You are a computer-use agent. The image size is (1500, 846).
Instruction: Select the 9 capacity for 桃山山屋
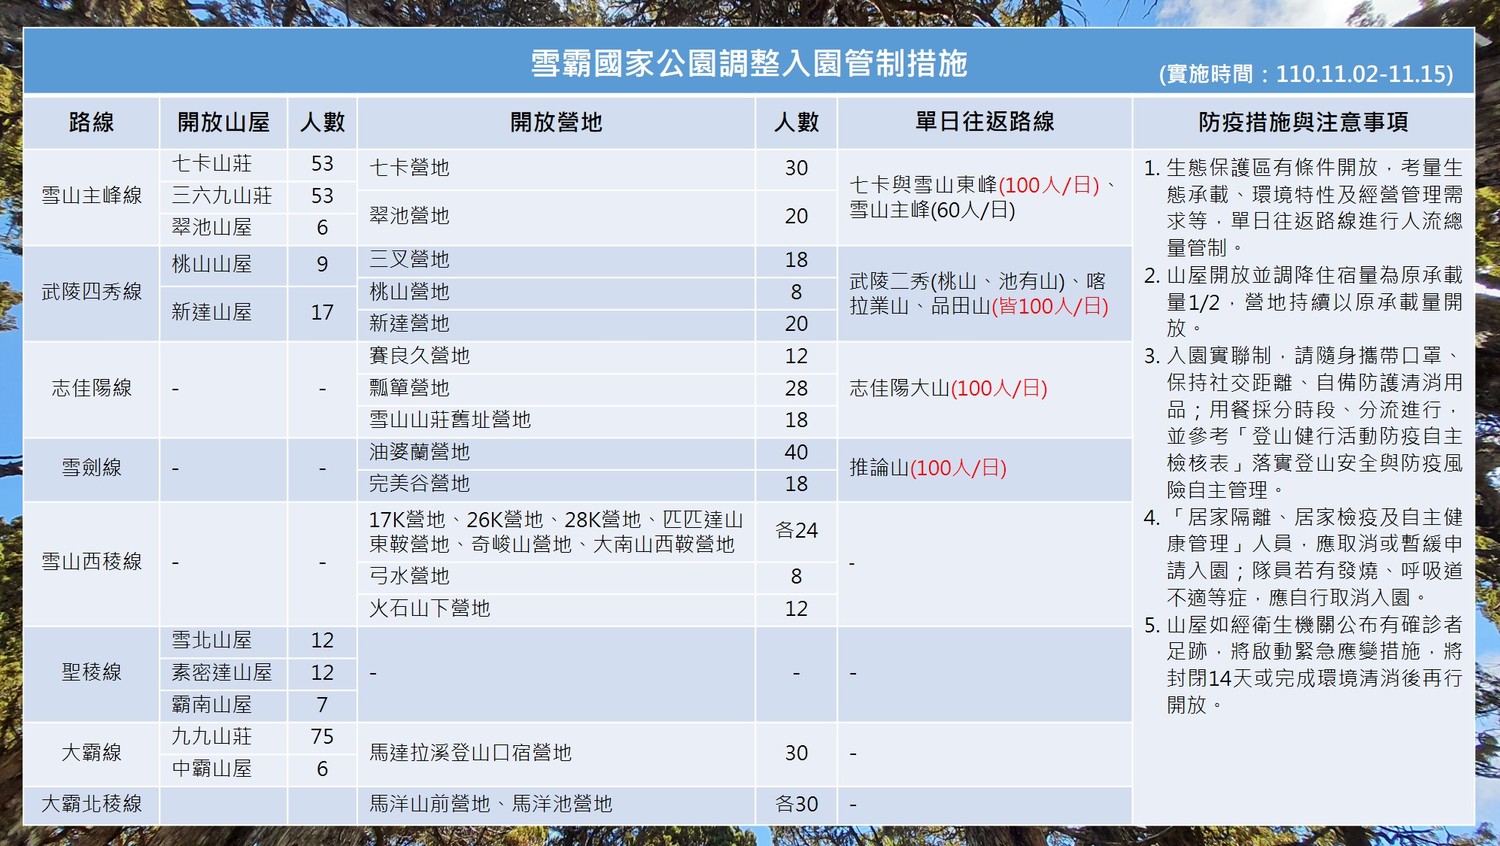[322, 265]
